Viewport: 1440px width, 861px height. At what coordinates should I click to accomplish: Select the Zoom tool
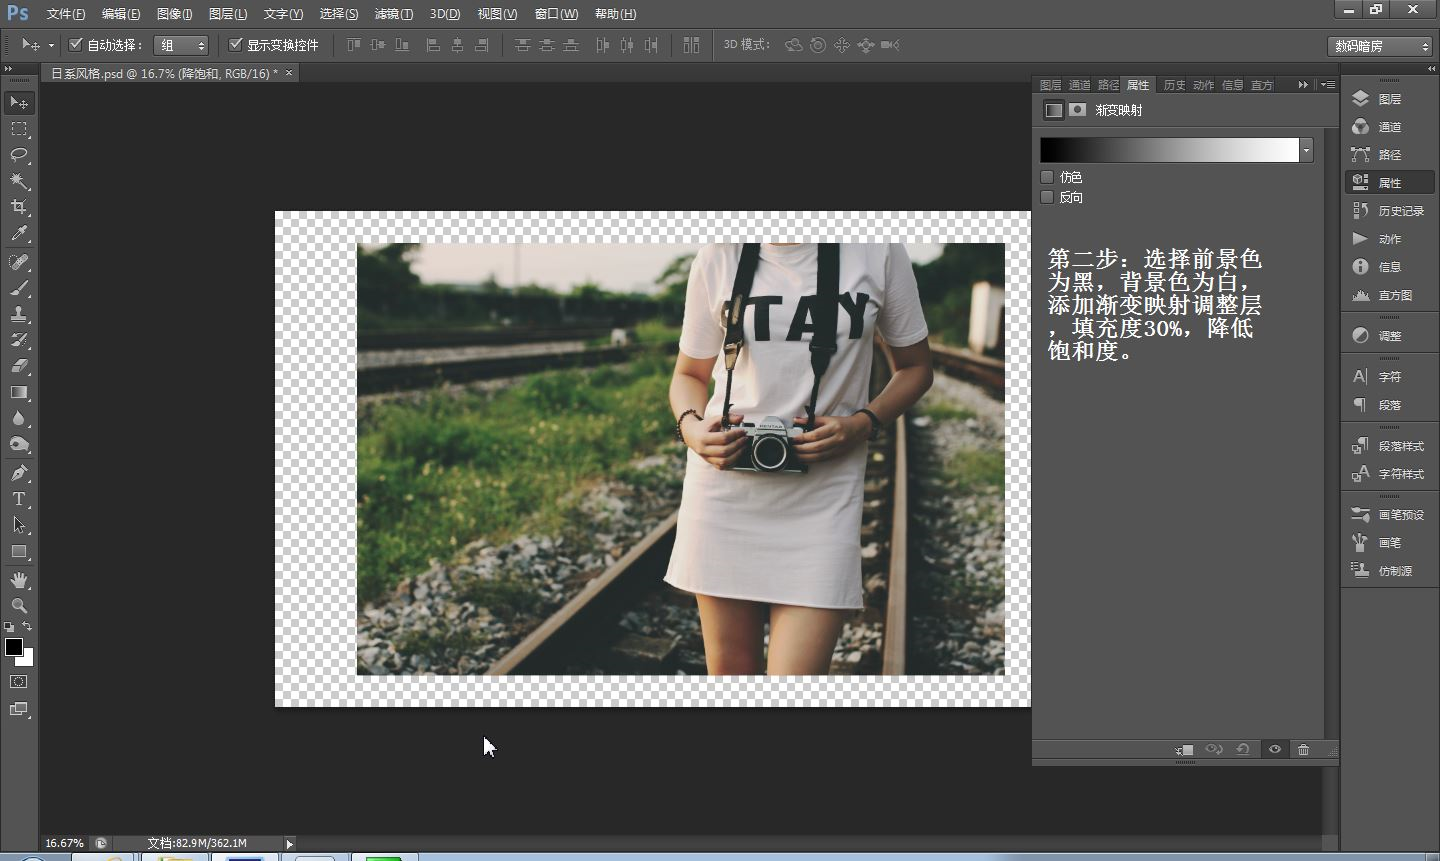19,606
